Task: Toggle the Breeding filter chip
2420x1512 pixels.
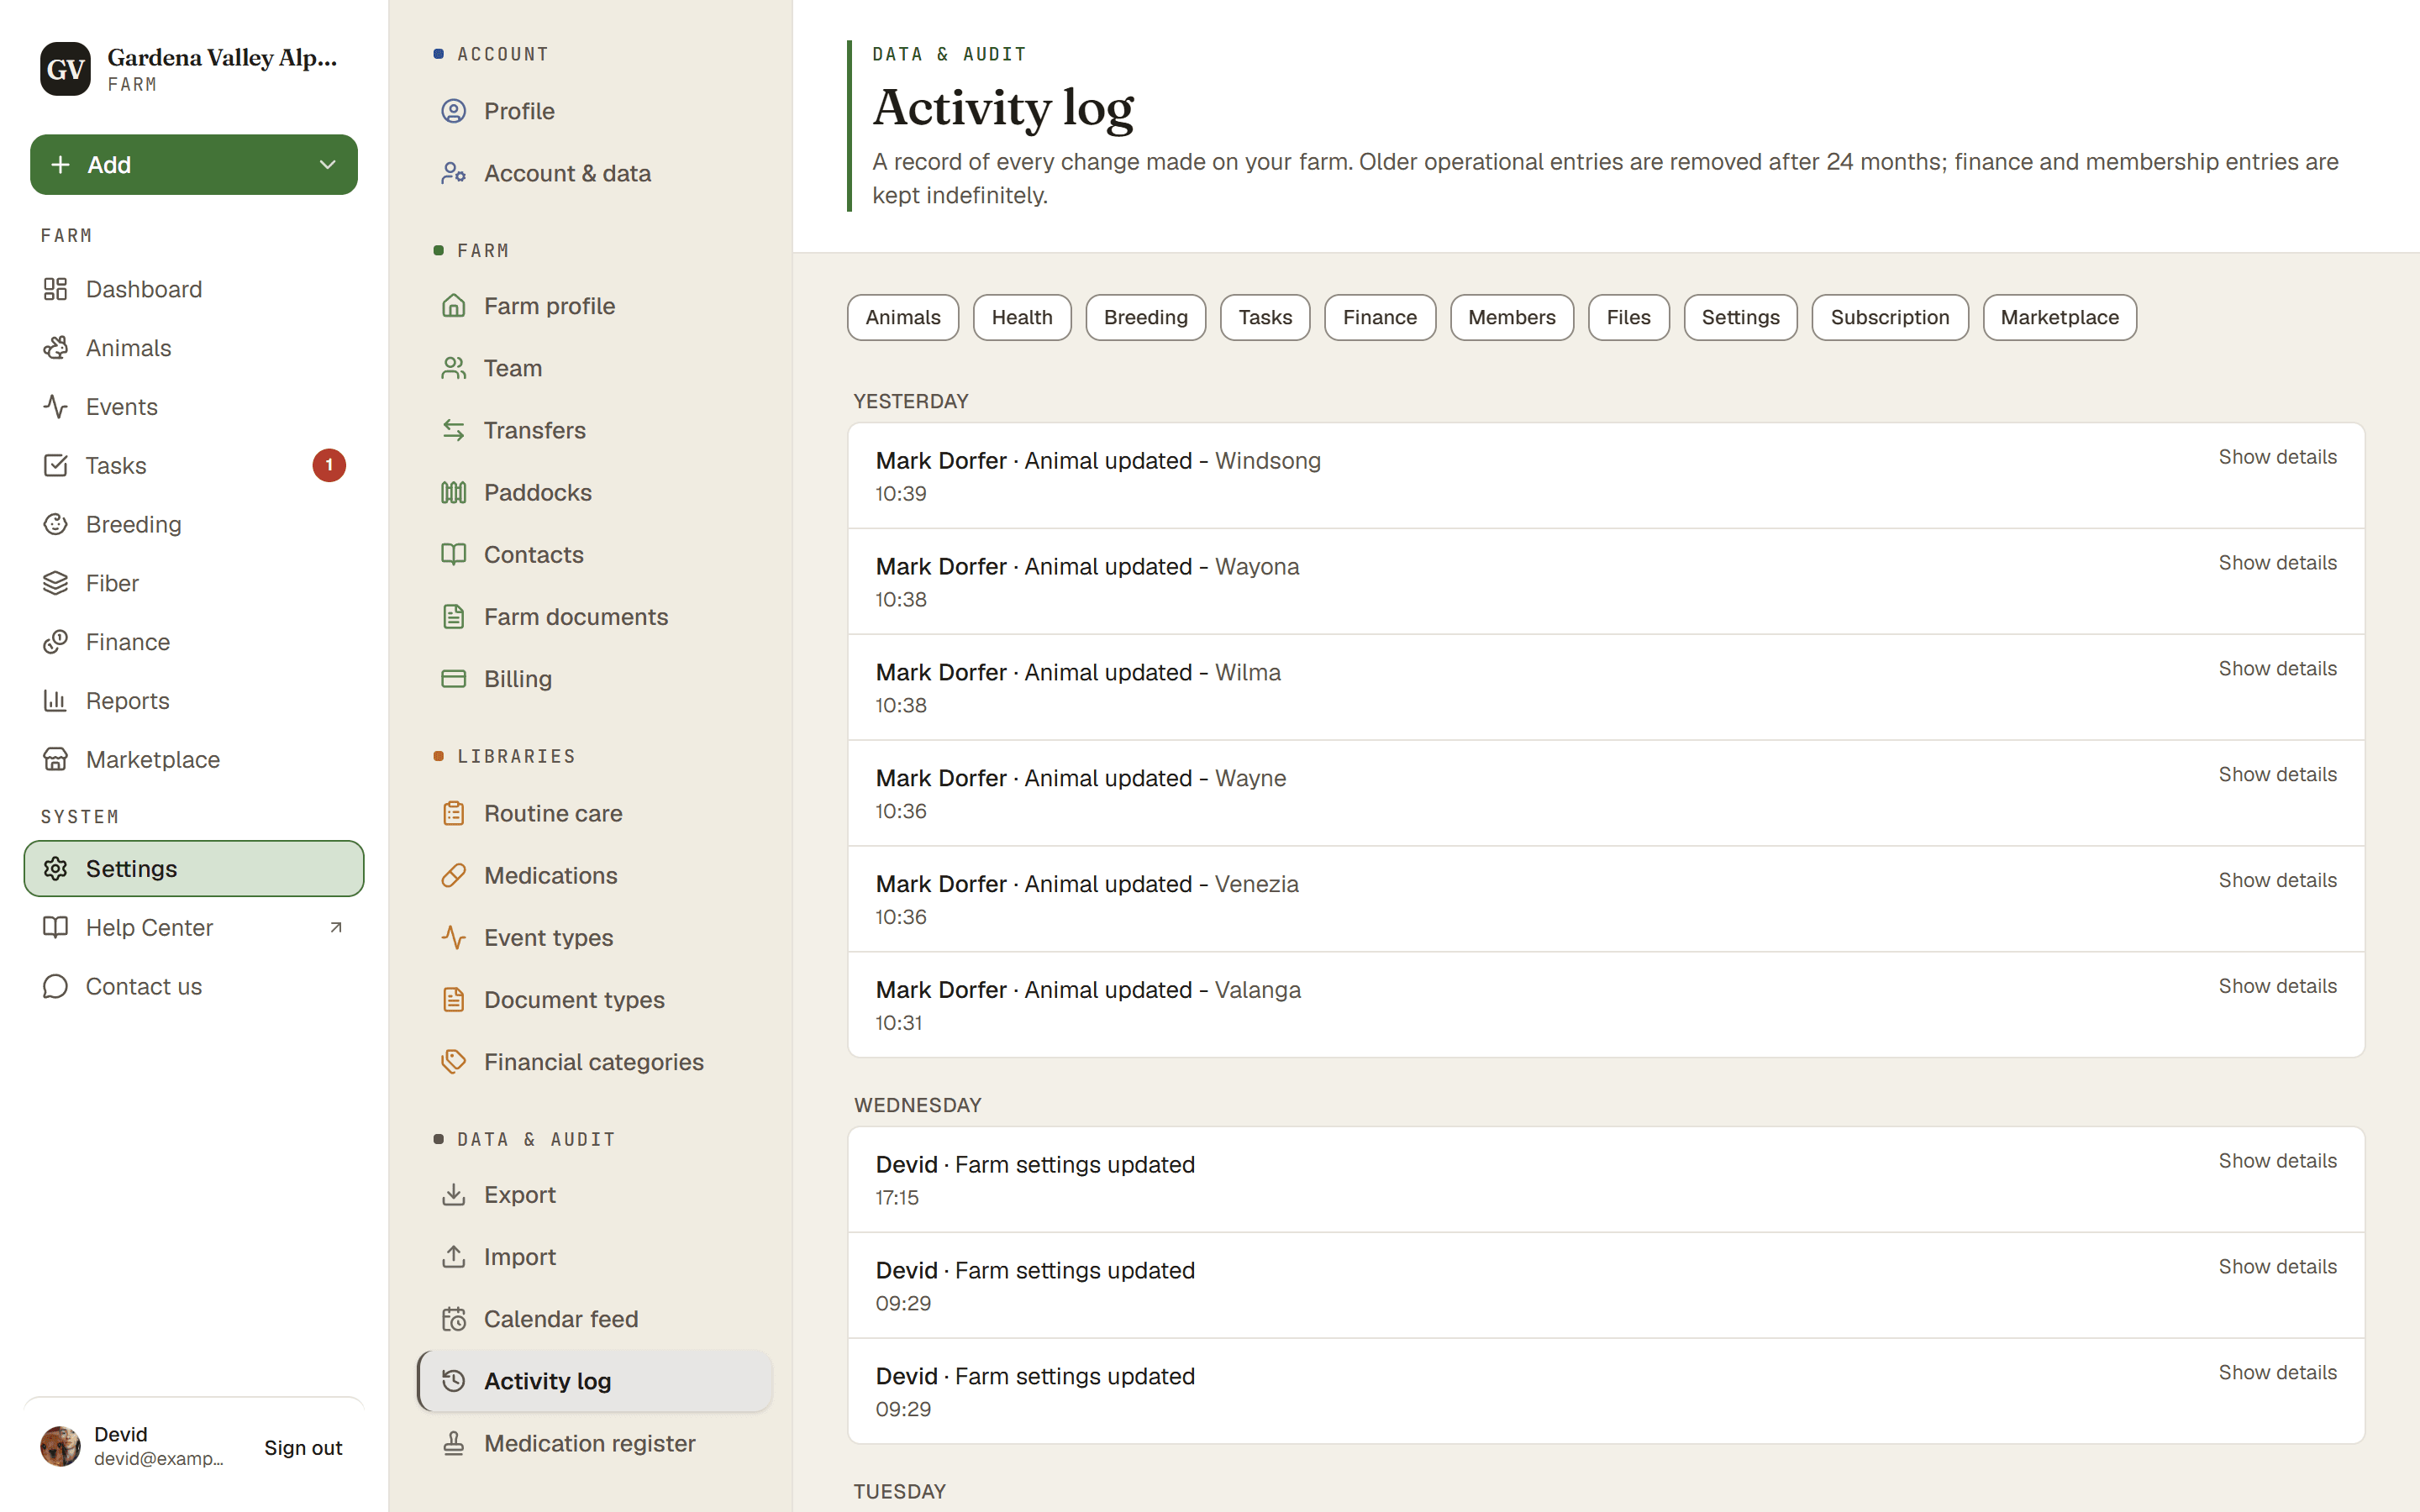Action: click(x=1146, y=317)
